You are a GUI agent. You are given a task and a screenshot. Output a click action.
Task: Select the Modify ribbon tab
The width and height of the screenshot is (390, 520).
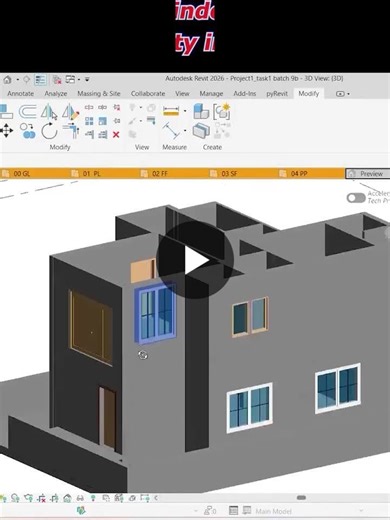coord(308,94)
